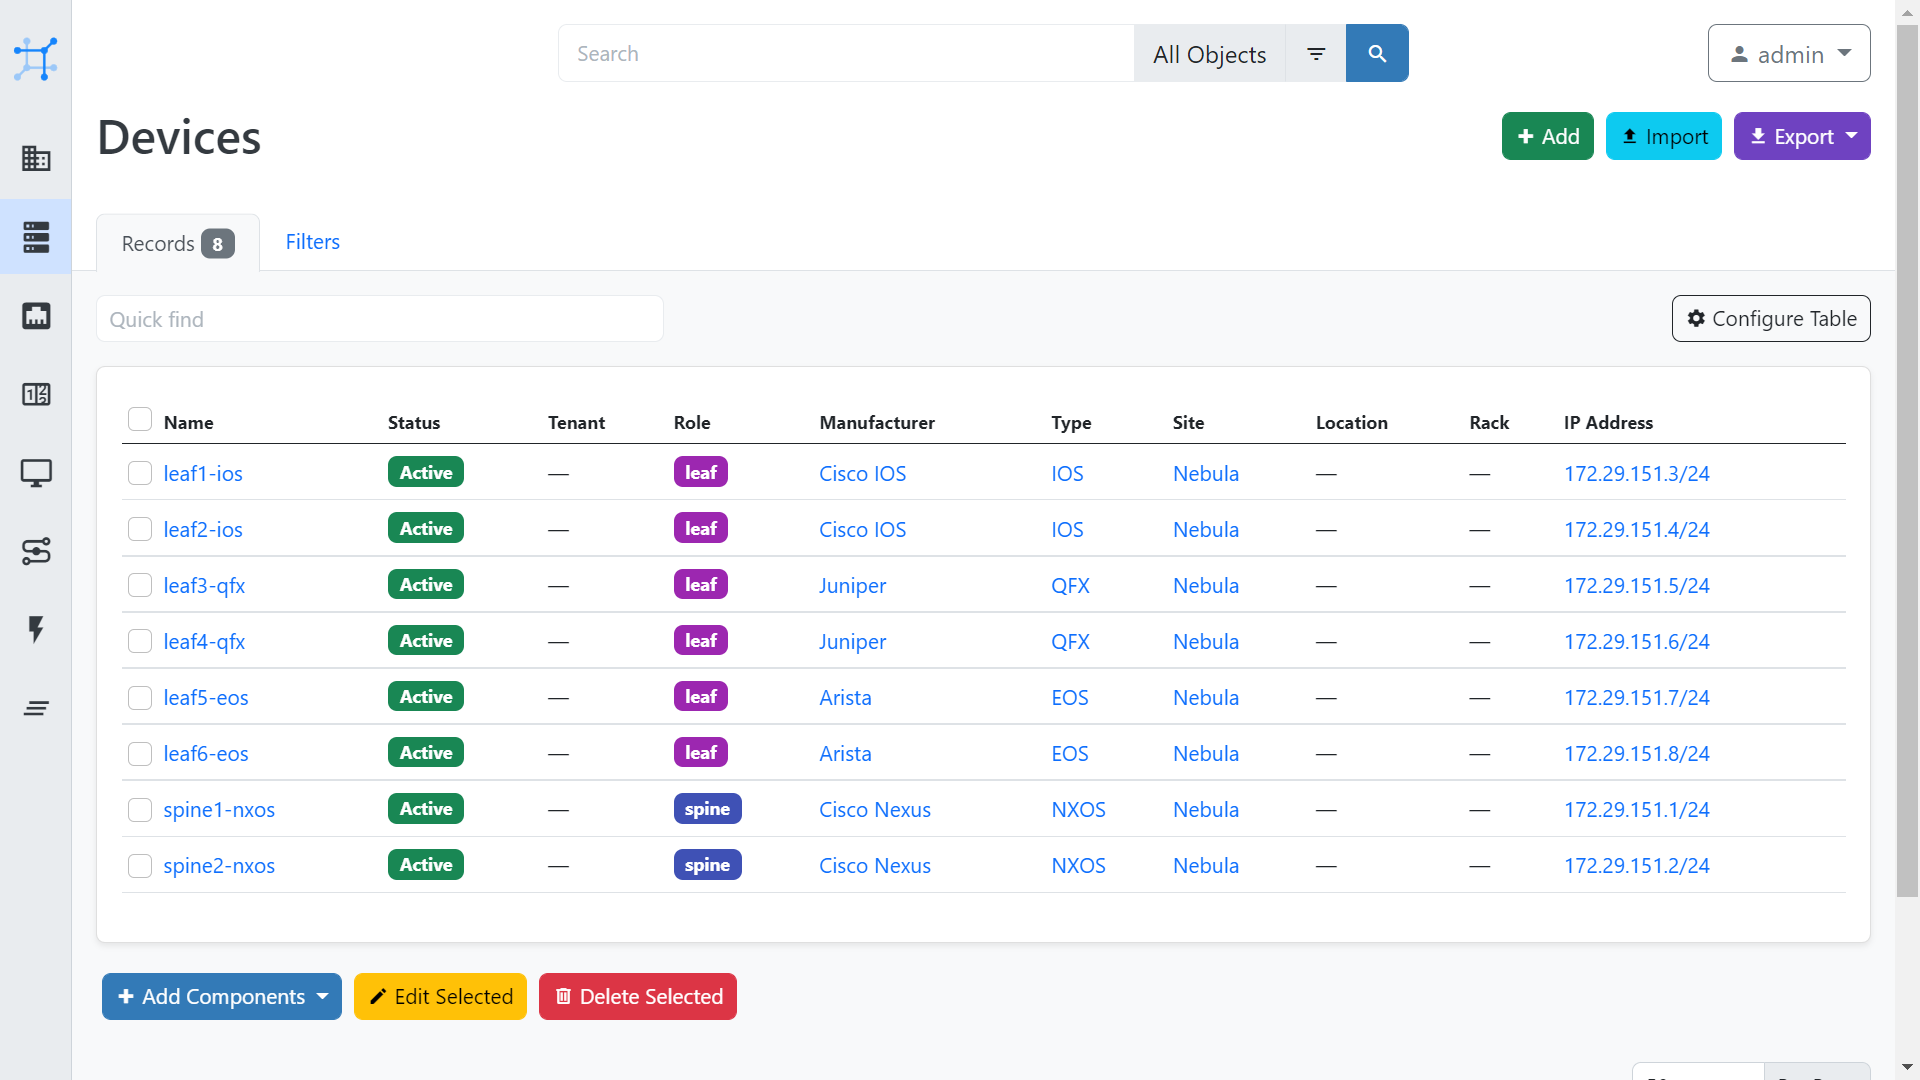Open the Organization building sidebar icon

pos(36,158)
